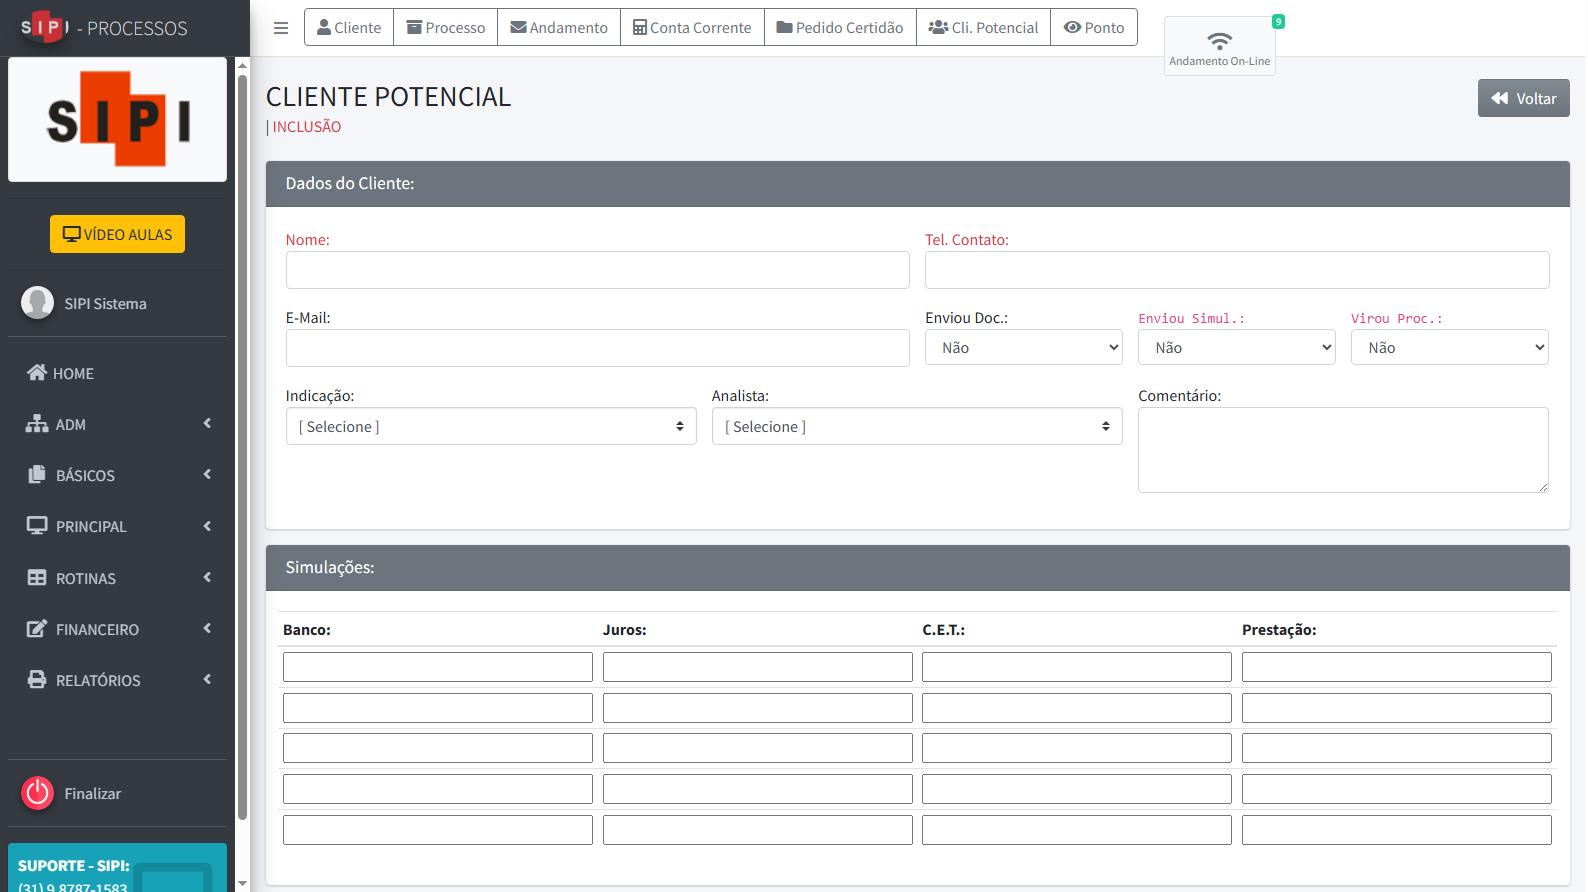The height and width of the screenshot is (892, 1588).
Task: Toggle the hamburger sidebar menu icon
Action: pos(281,28)
